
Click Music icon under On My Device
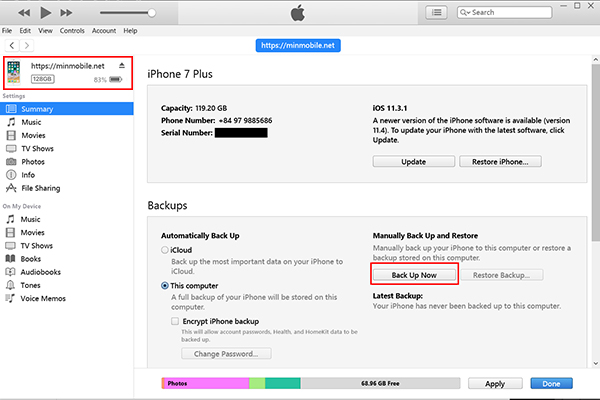click(11, 219)
